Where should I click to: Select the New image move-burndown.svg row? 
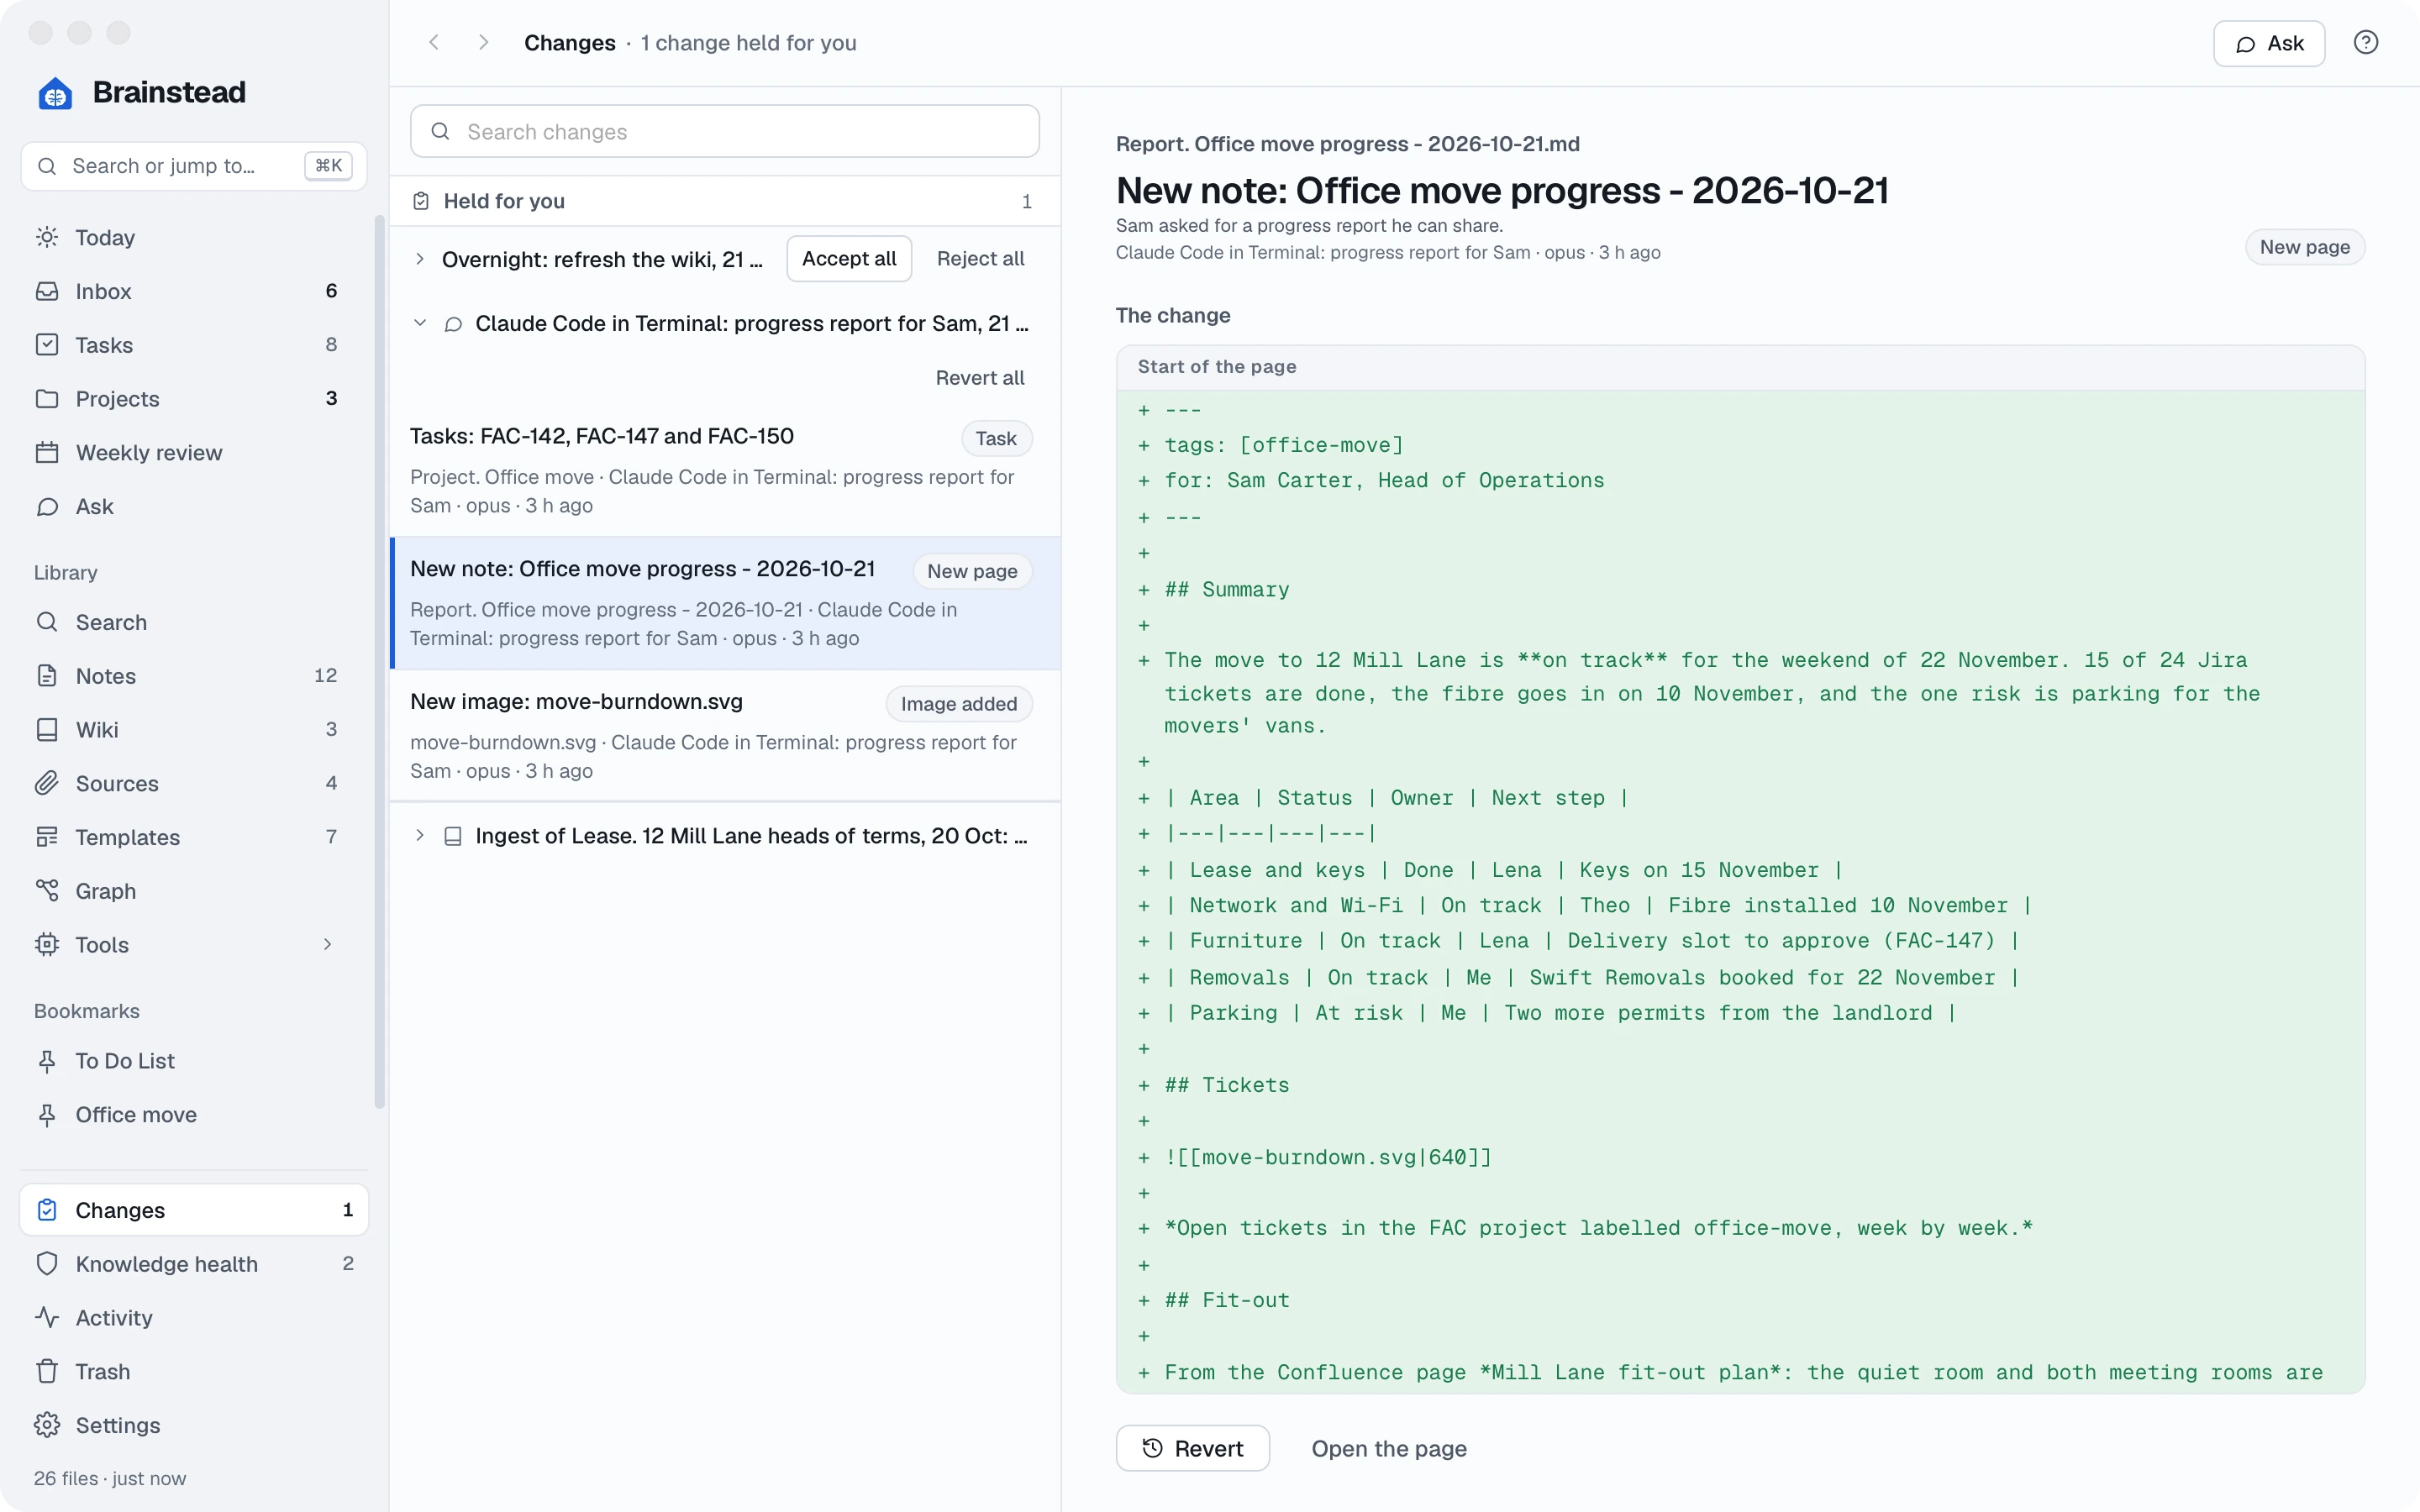[x=725, y=735]
